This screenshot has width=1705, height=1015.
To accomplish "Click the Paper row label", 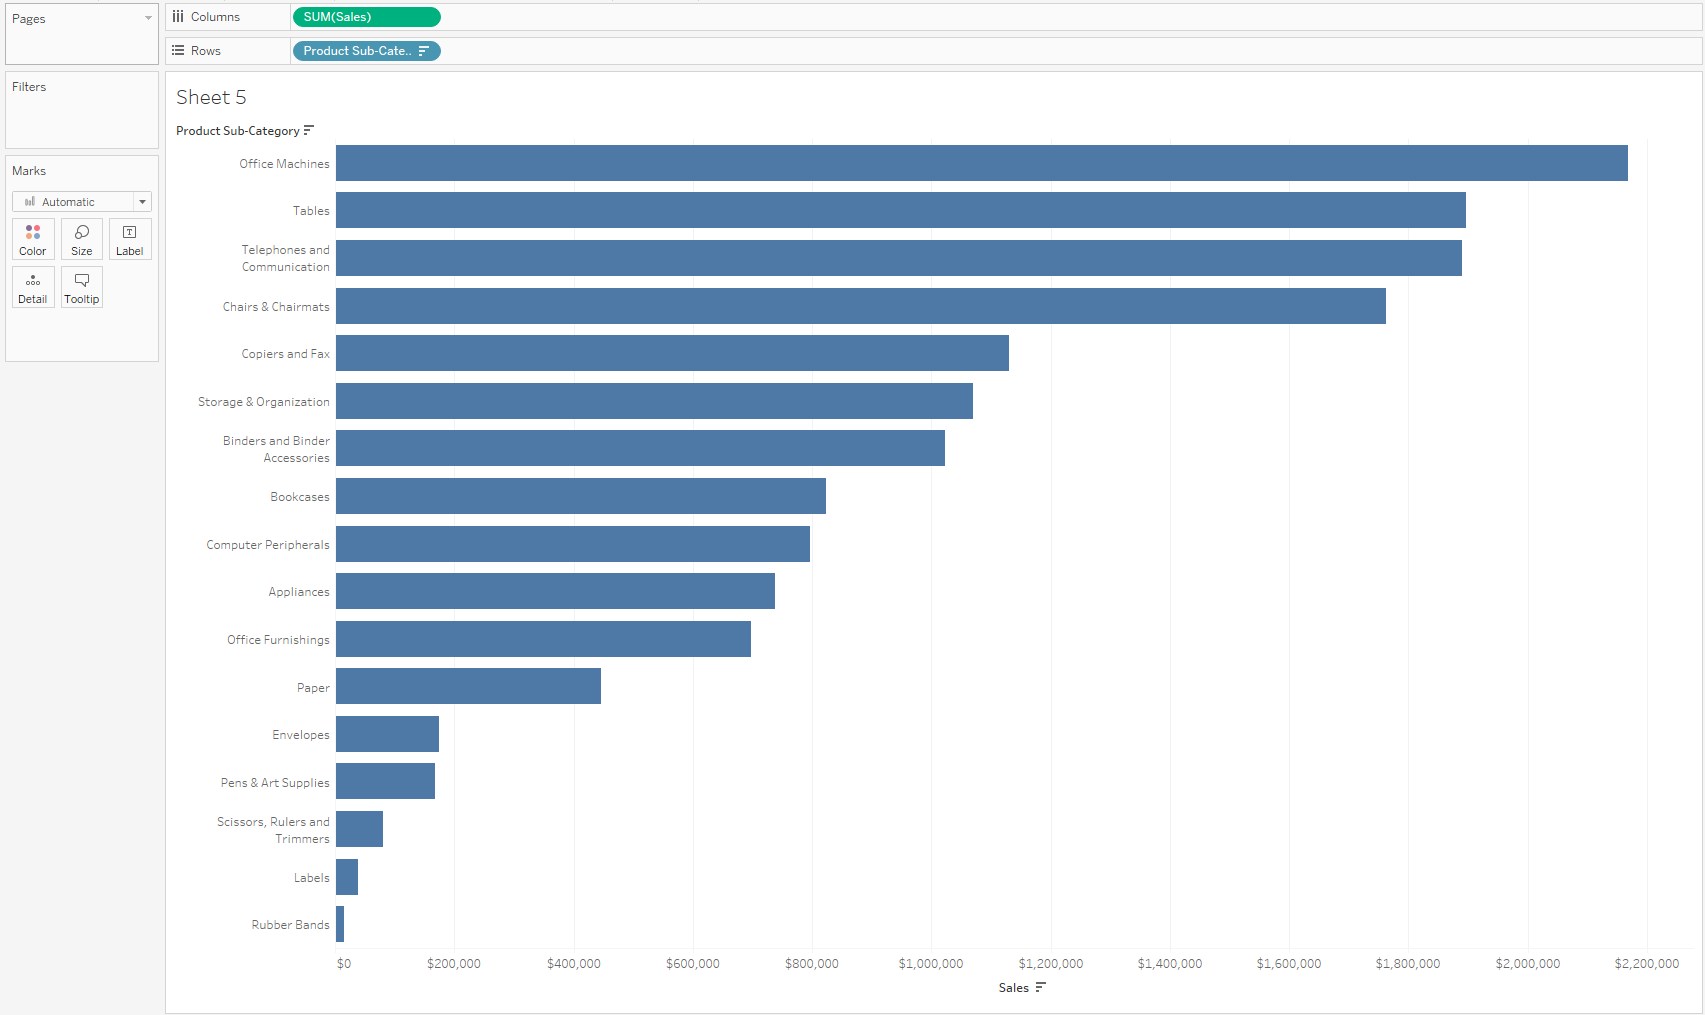I will 313,688.
